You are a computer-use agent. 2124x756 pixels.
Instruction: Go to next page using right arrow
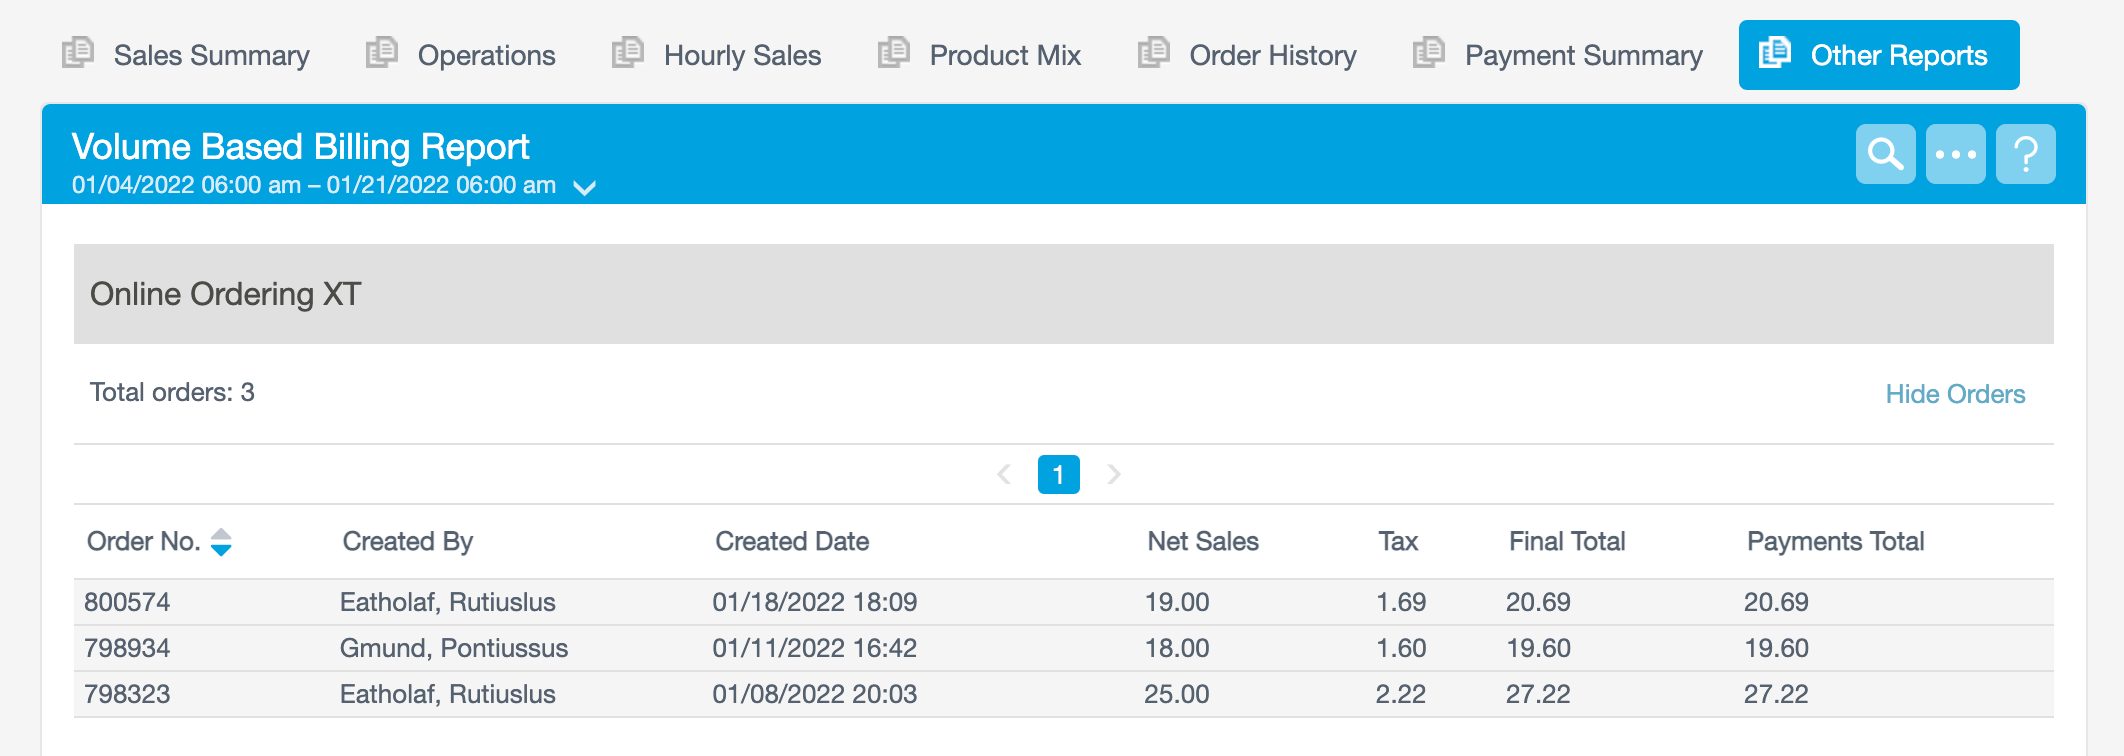tap(1113, 474)
